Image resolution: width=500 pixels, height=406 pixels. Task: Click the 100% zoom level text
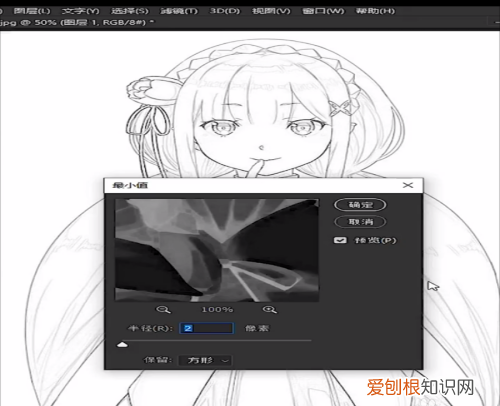tap(217, 310)
